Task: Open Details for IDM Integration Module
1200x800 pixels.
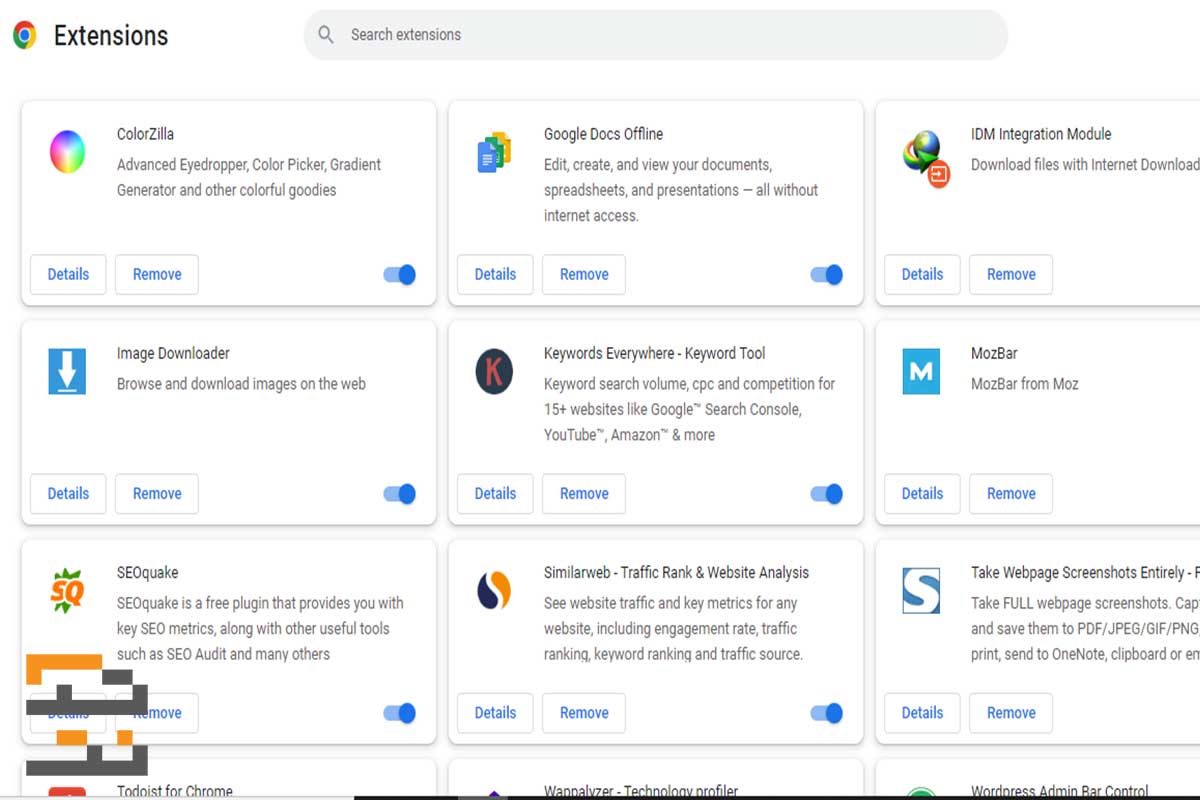Action: pyautogui.click(x=922, y=274)
